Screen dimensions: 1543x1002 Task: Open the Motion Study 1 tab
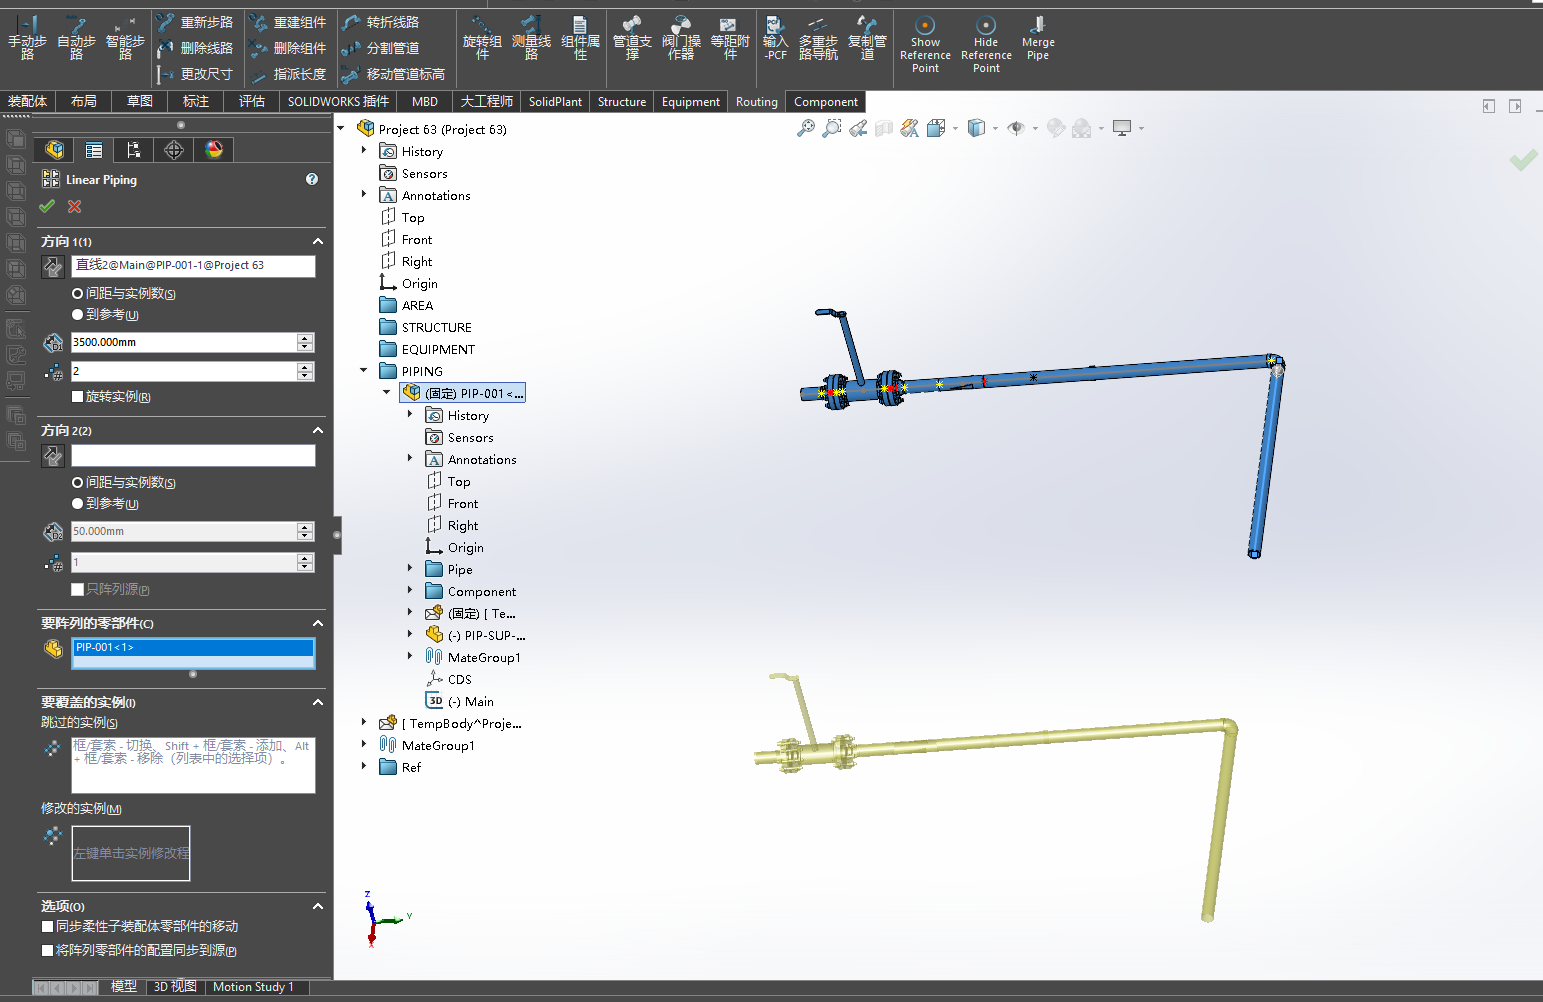pos(253,986)
